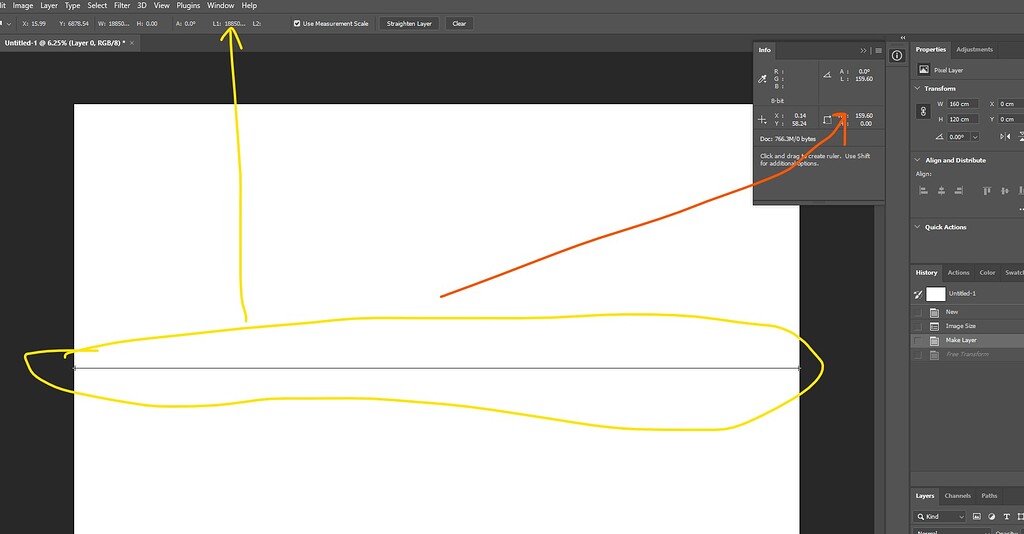The height and width of the screenshot is (534, 1024).
Task: Open the 3D menu
Action: click(142, 5)
